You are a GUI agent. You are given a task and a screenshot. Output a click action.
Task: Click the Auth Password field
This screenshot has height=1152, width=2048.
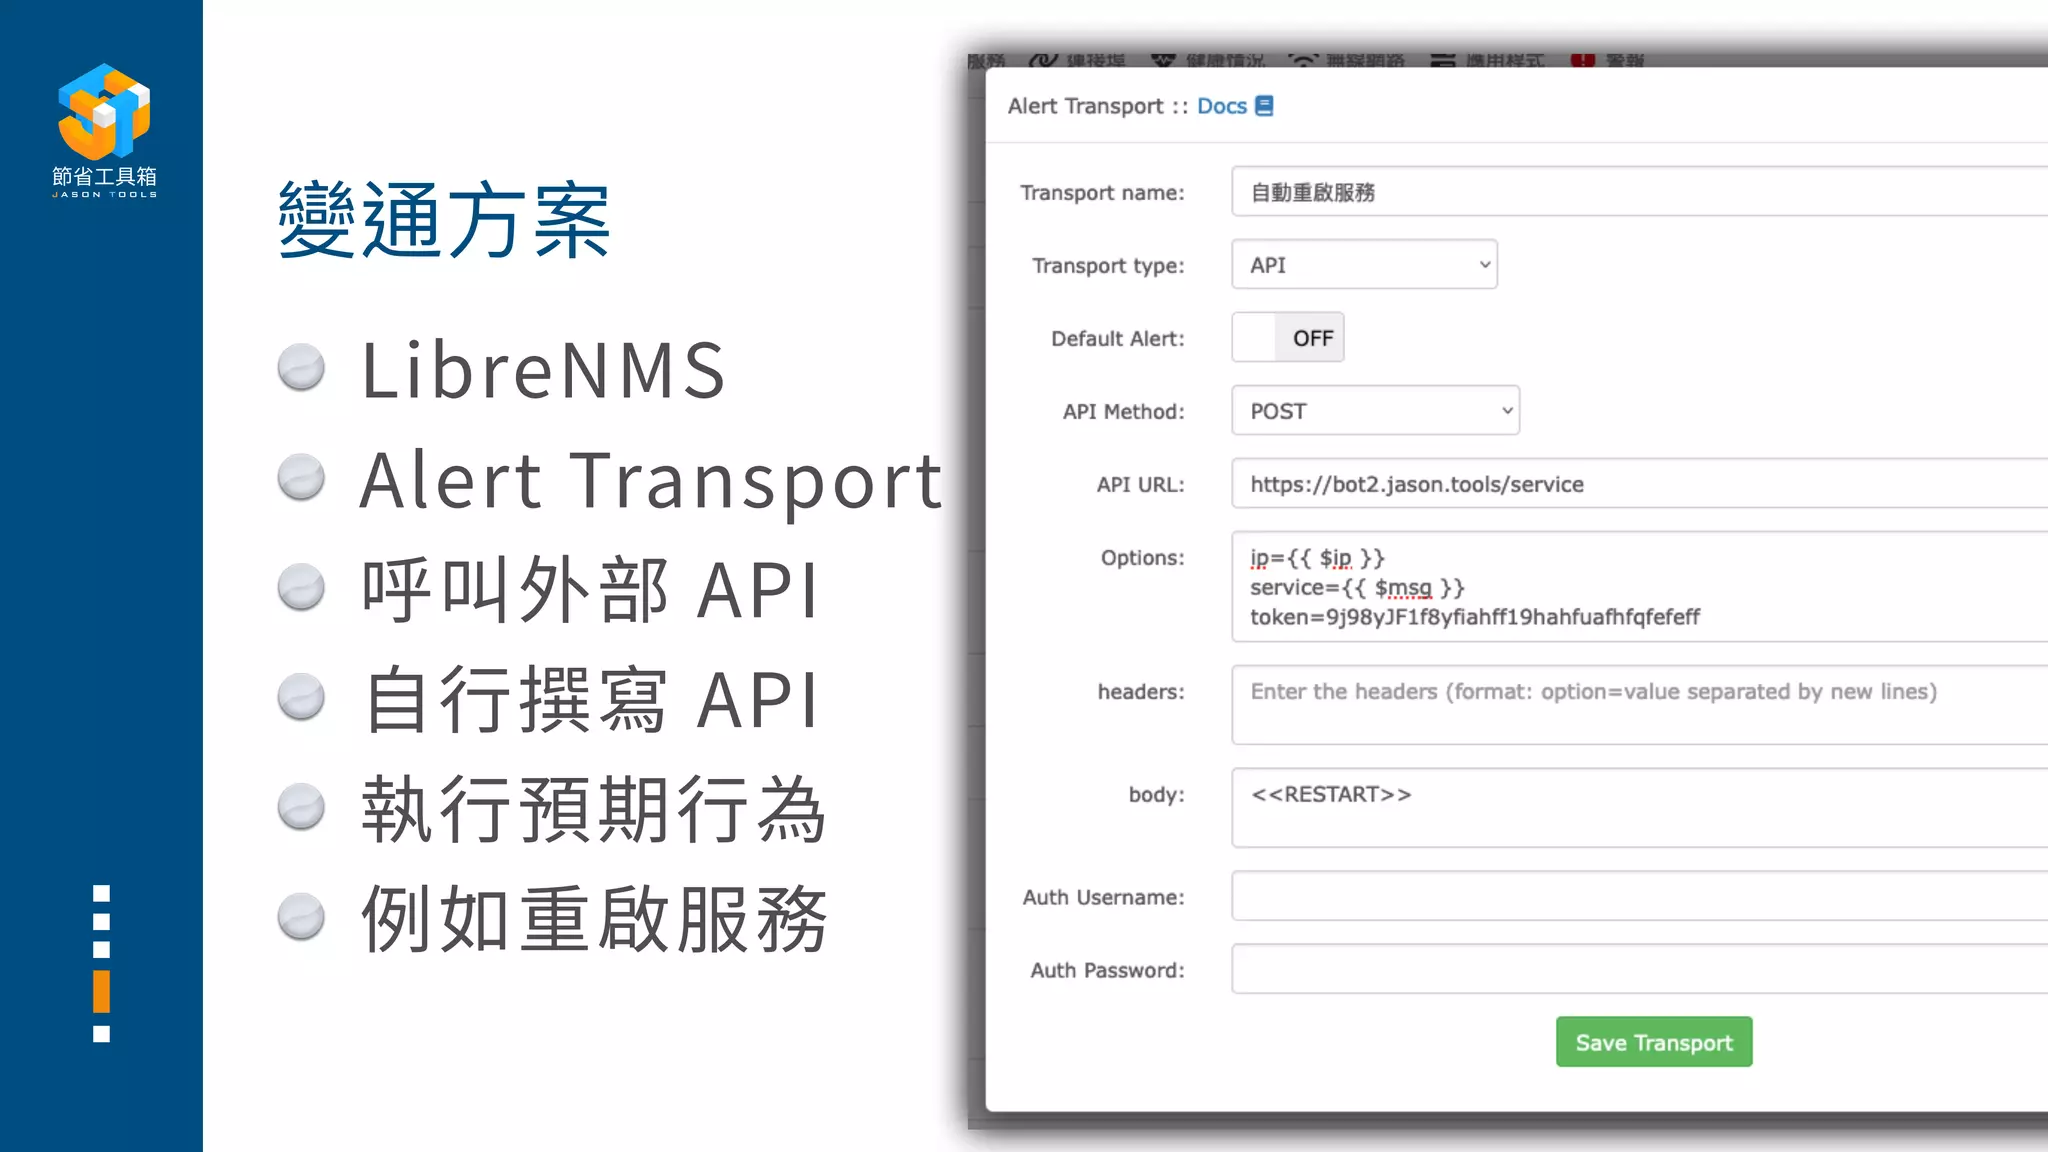[1640, 969]
